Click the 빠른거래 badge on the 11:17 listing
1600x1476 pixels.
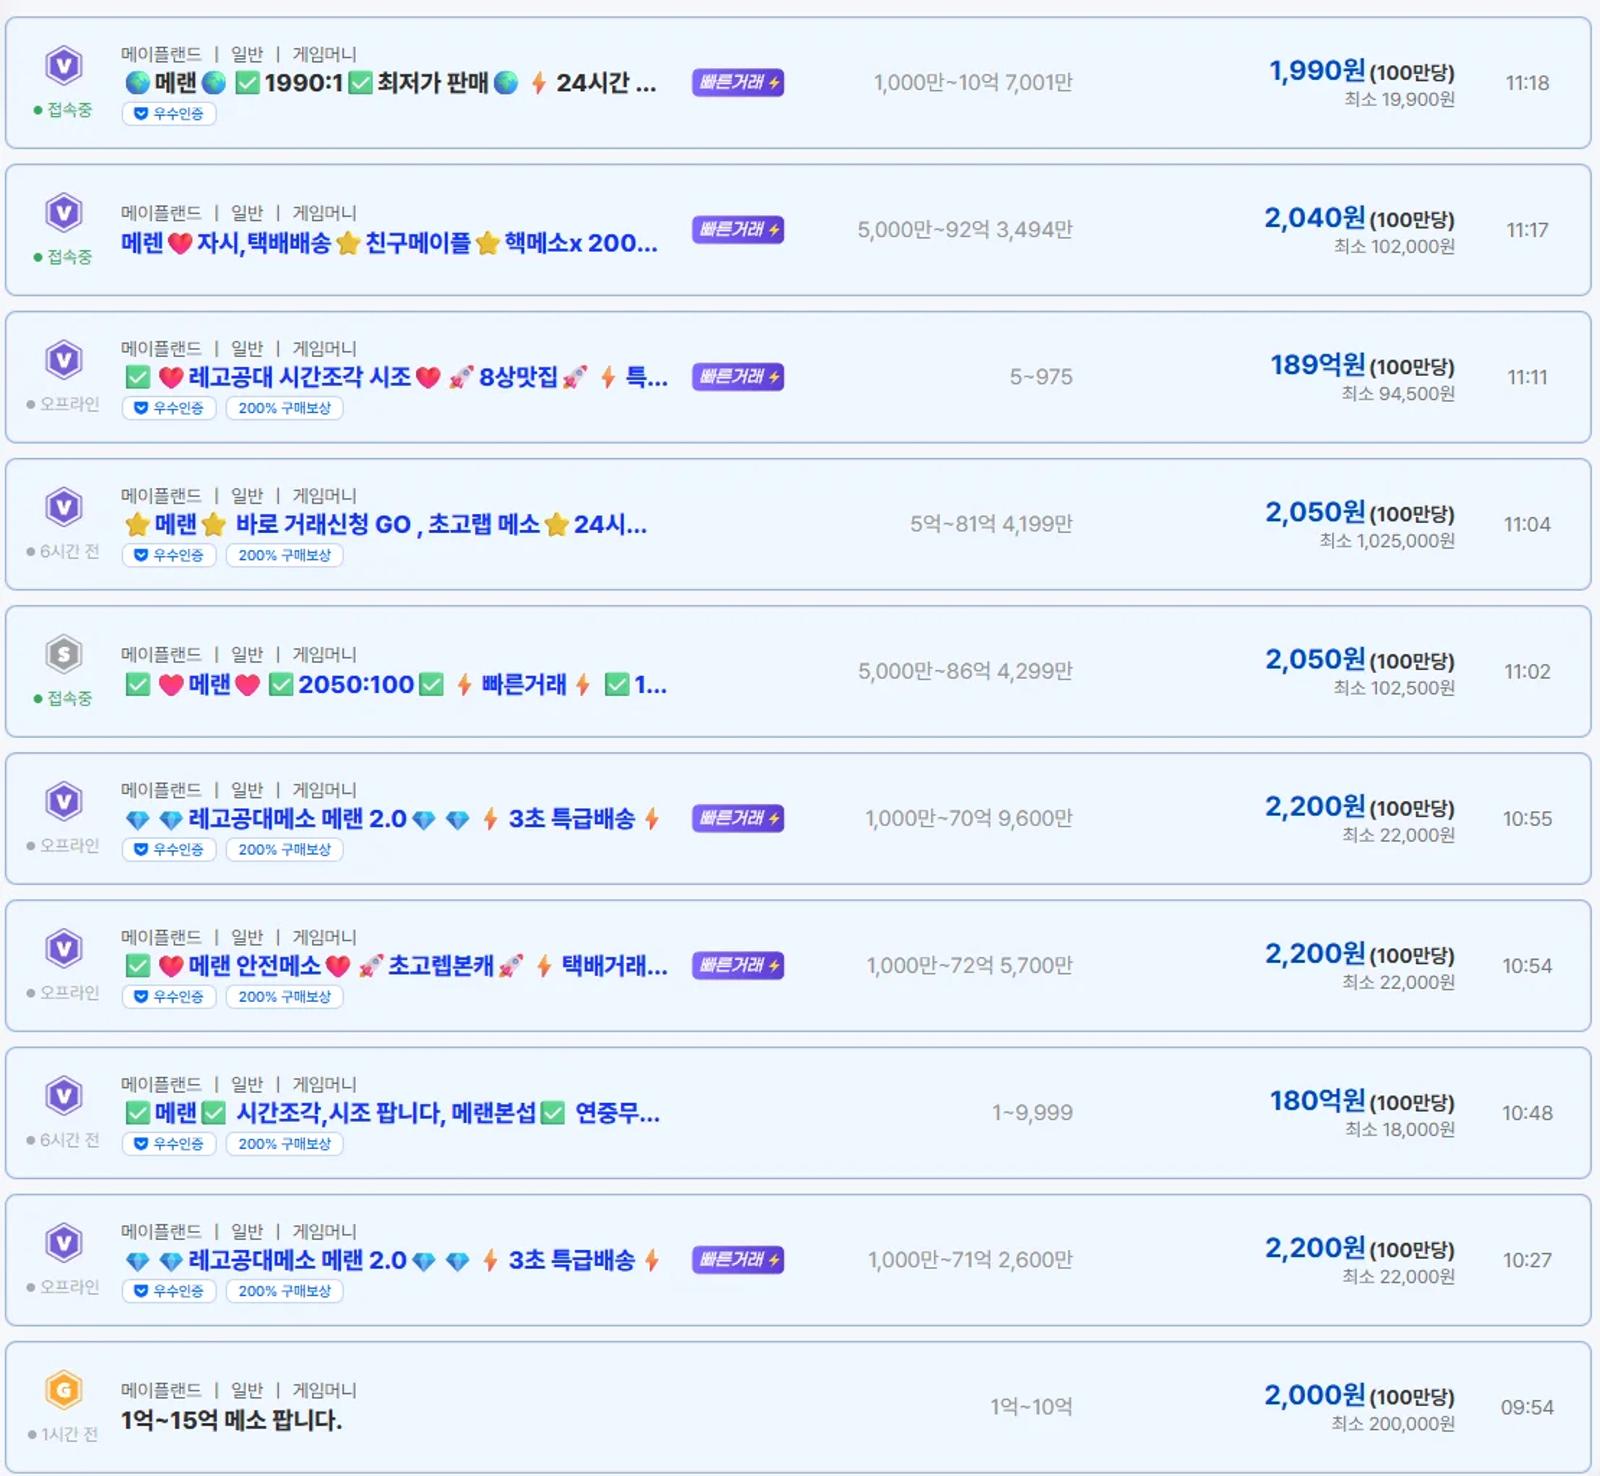coord(738,229)
